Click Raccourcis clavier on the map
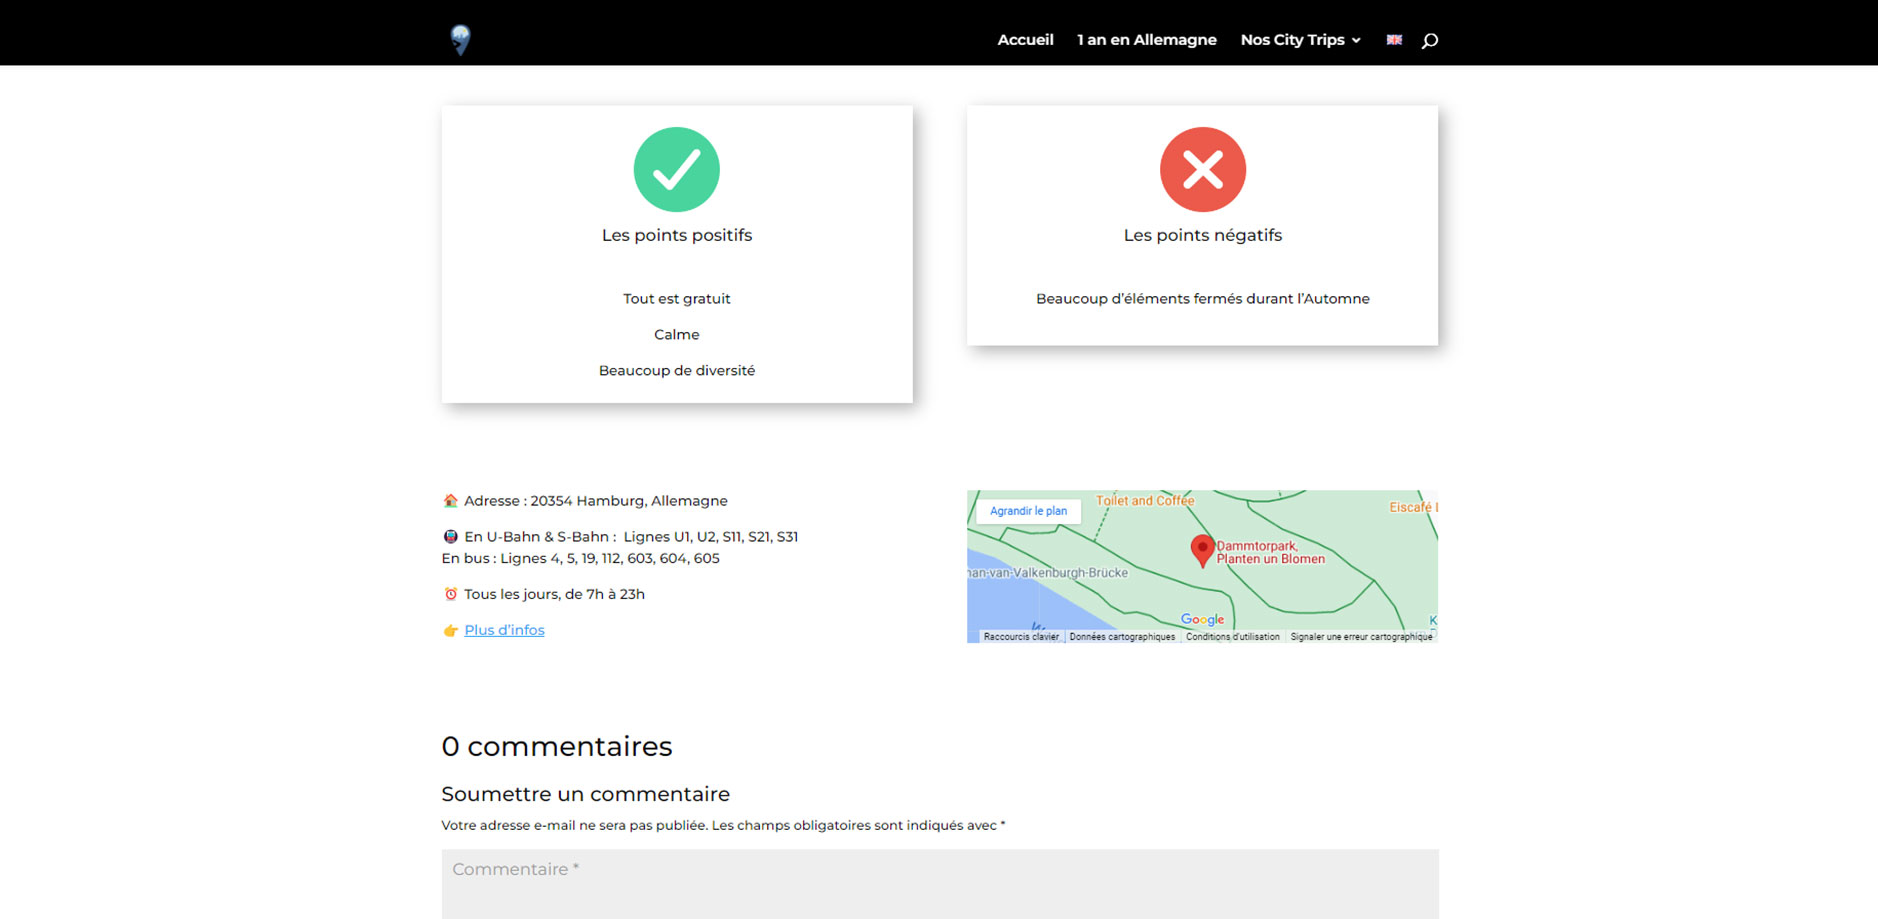 (x=1020, y=637)
